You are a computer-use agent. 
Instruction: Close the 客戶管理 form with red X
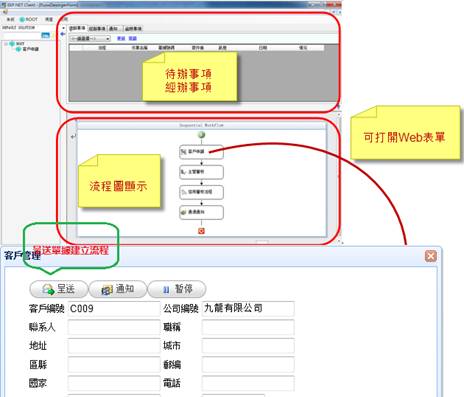coord(431,256)
